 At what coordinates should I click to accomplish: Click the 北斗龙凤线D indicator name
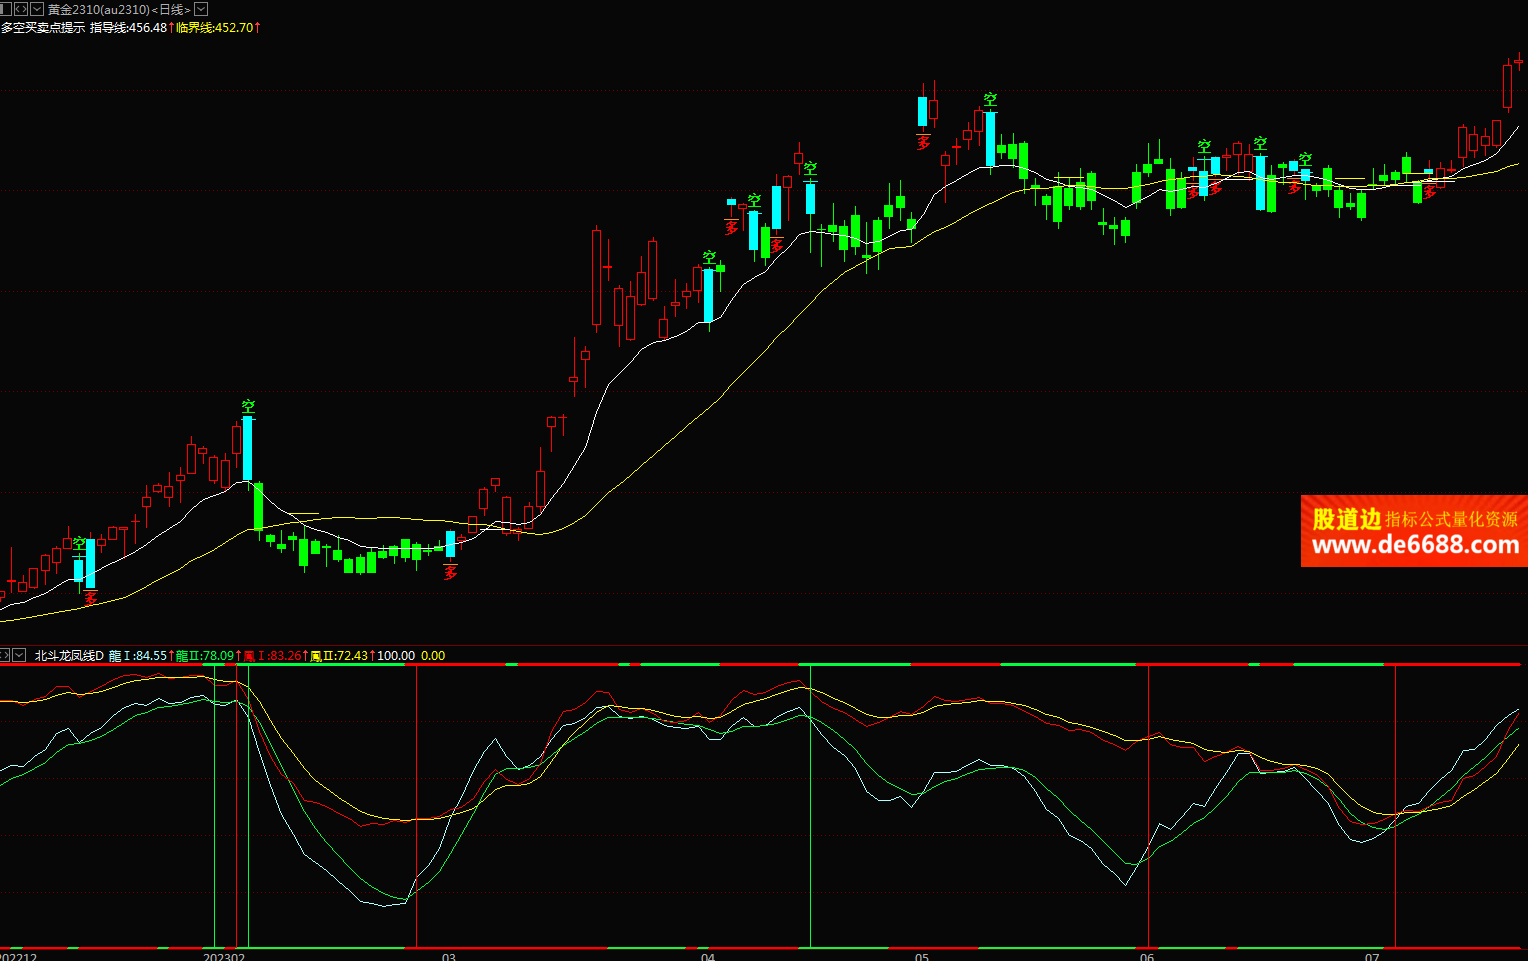click(69, 656)
